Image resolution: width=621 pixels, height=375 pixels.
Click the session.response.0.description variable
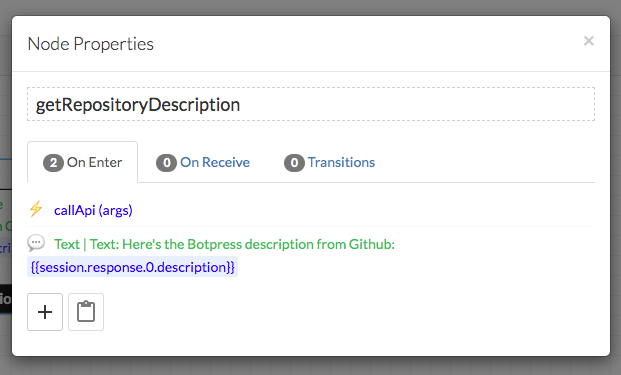pos(132,267)
